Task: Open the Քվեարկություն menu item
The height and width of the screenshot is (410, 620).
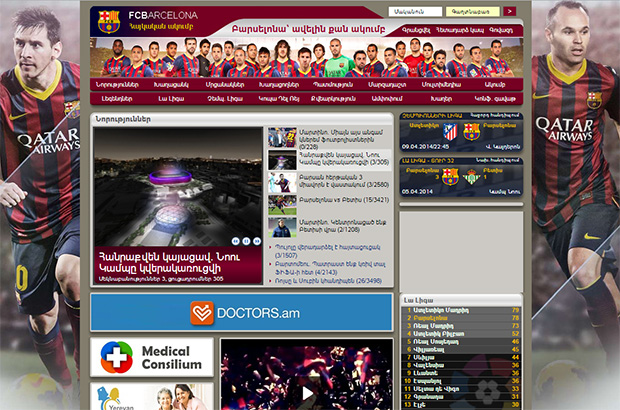Action: tap(333, 98)
